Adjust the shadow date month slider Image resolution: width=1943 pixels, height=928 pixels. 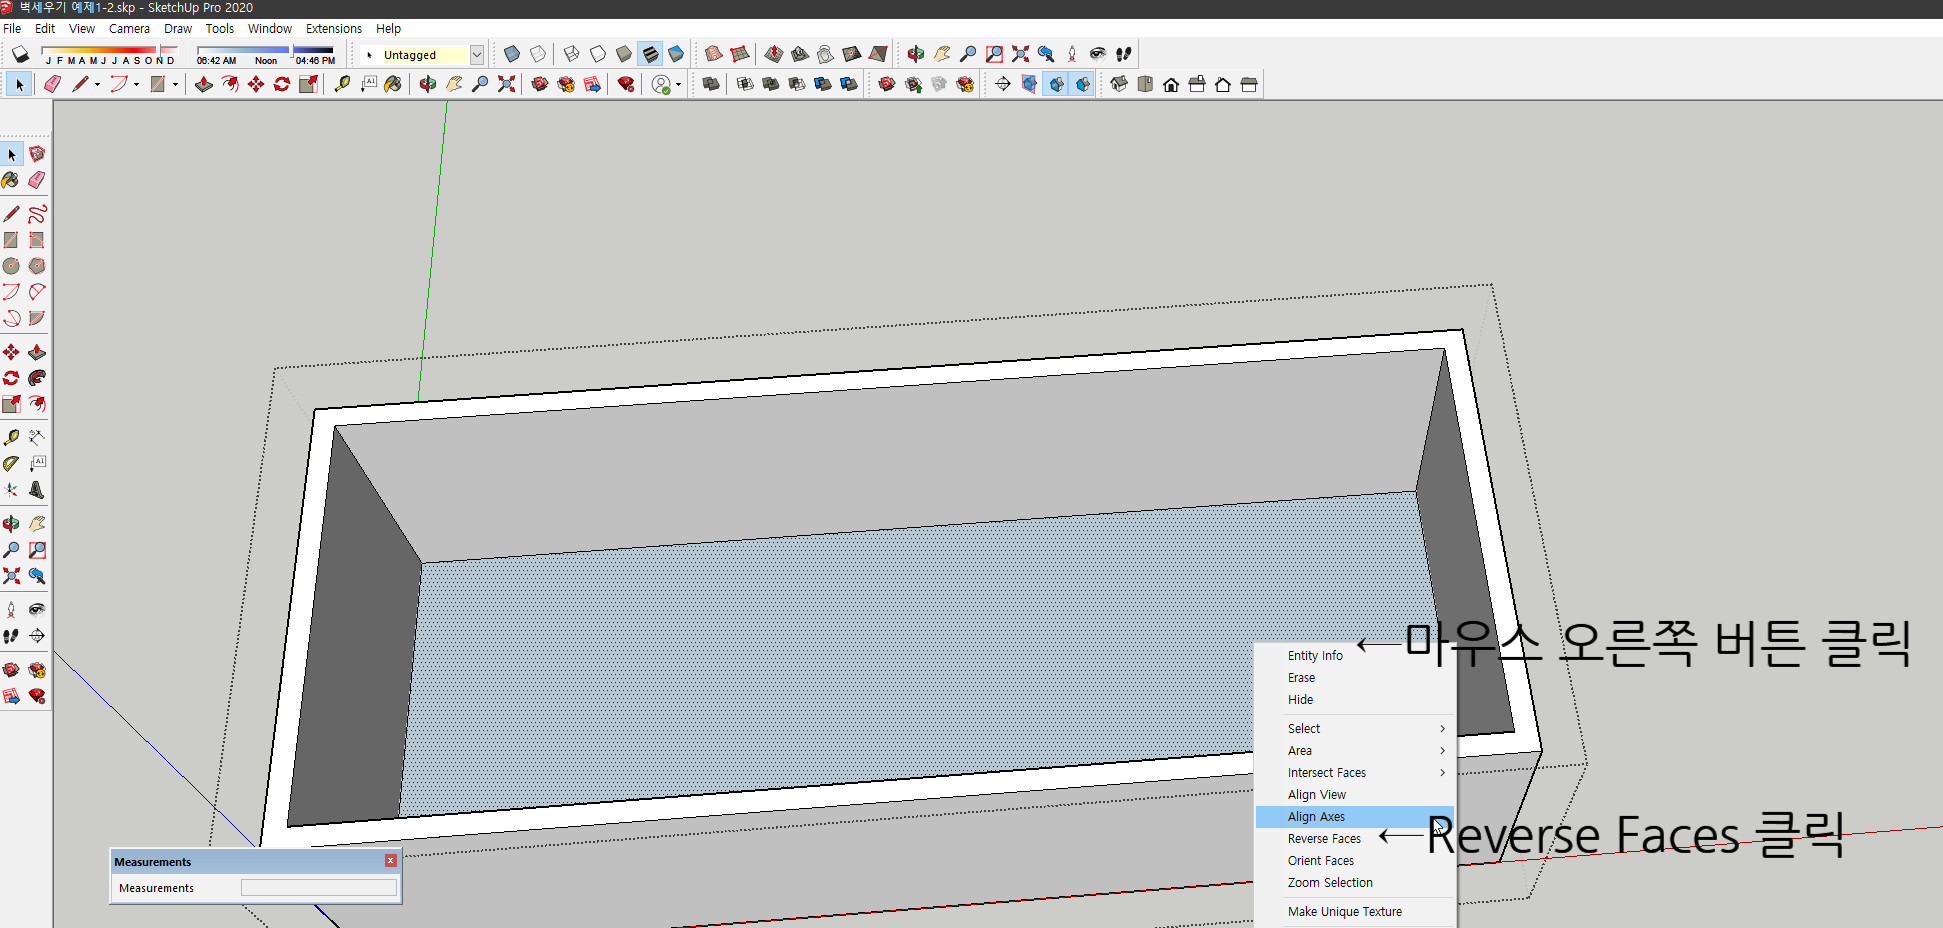(x=109, y=50)
